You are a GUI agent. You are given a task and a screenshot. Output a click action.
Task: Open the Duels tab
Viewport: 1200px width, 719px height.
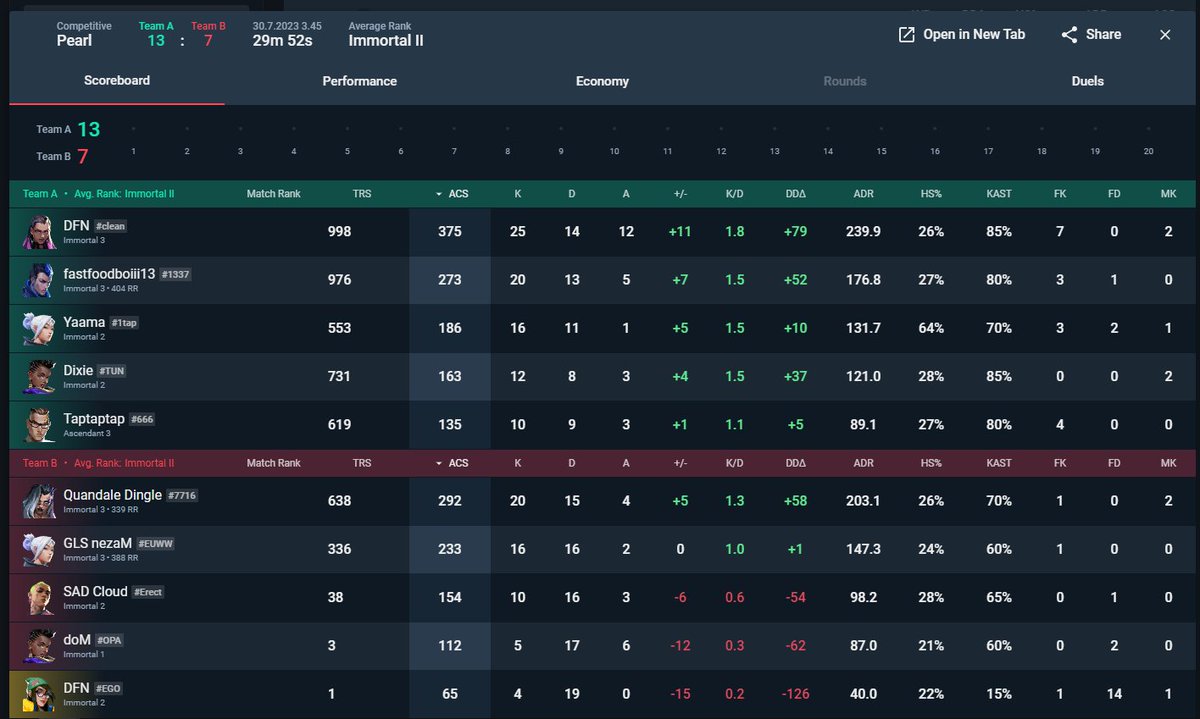(x=1088, y=81)
